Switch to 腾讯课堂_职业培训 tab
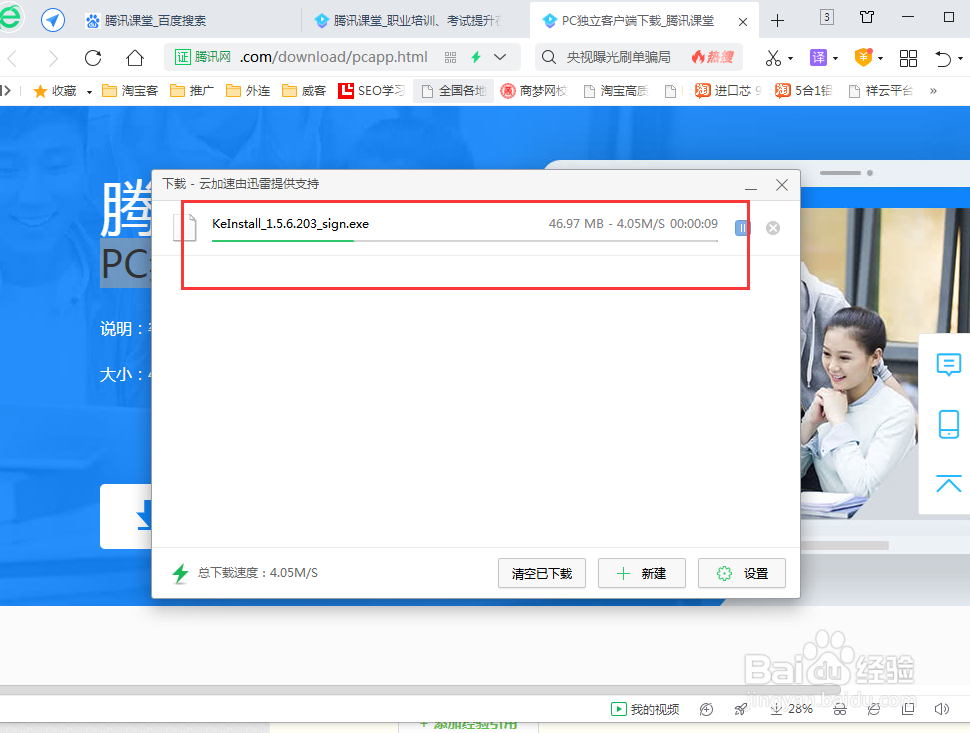Screen dimensions: 970x733 tap(416, 20)
